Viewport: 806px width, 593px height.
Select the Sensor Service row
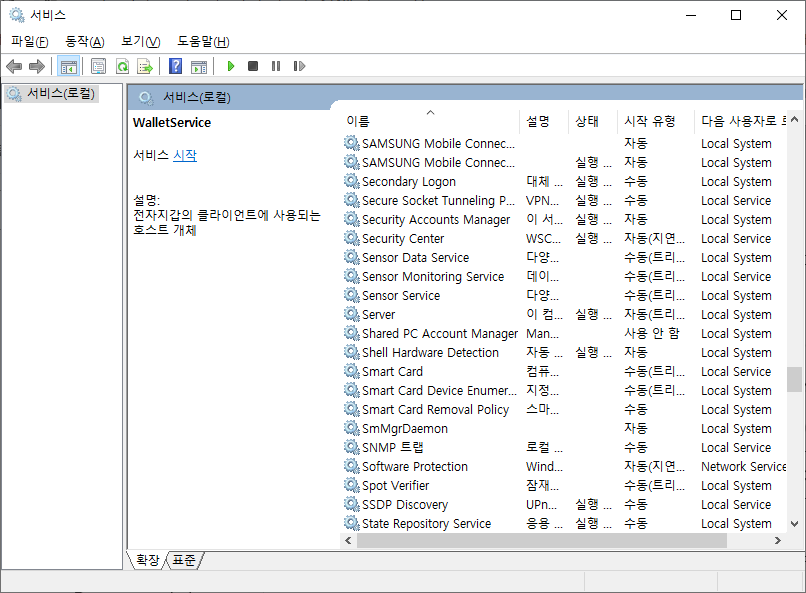pos(564,295)
